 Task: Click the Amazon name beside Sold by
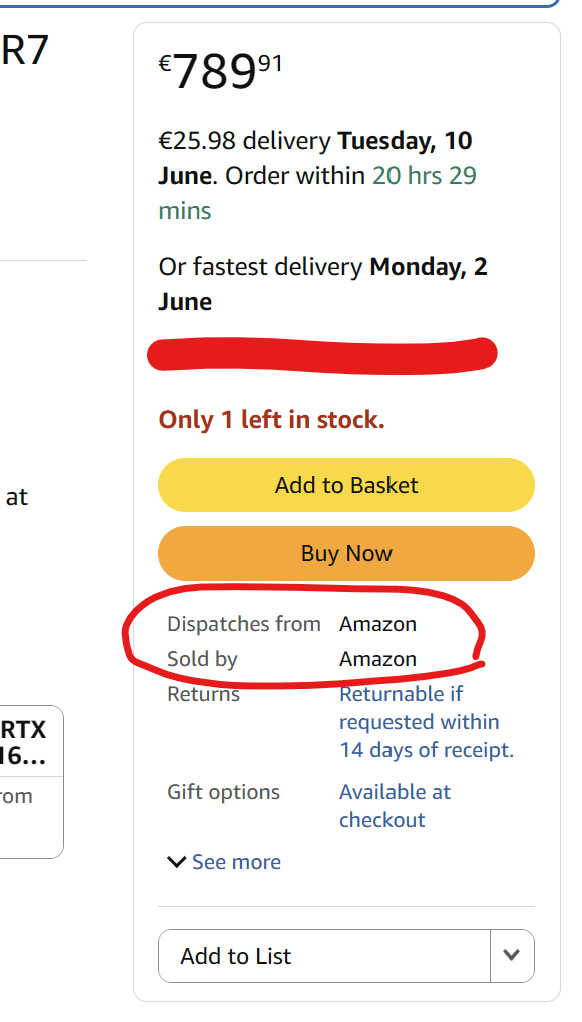(x=378, y=659)
